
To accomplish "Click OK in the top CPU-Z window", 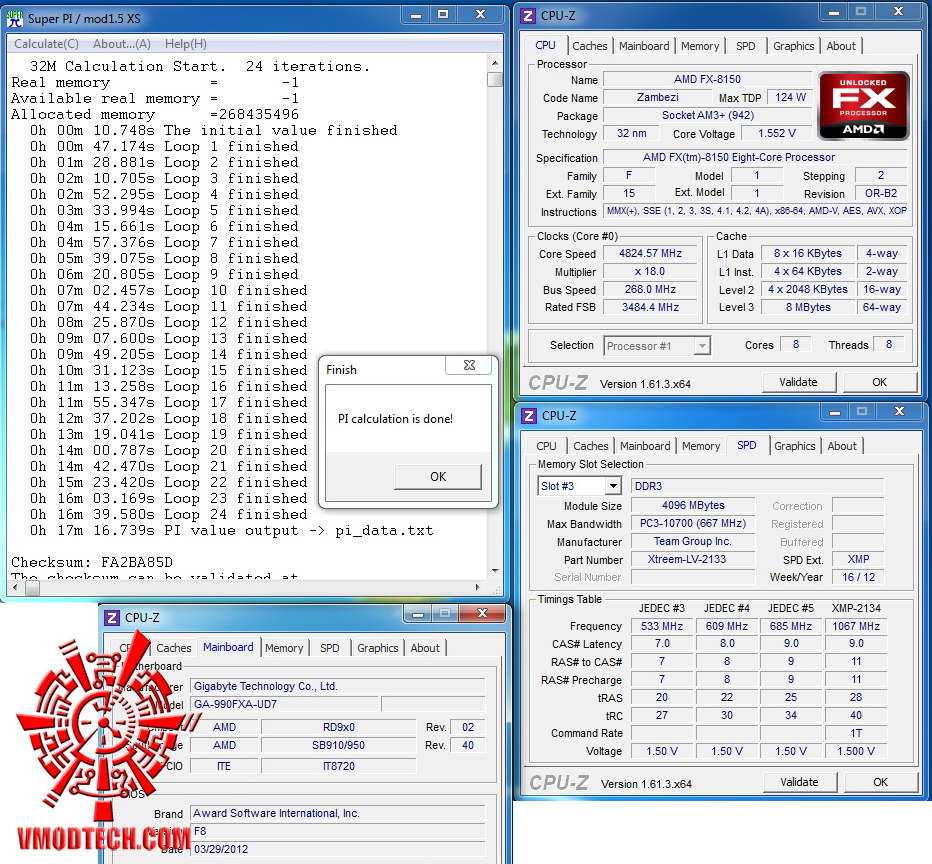I will pos(879,382).
